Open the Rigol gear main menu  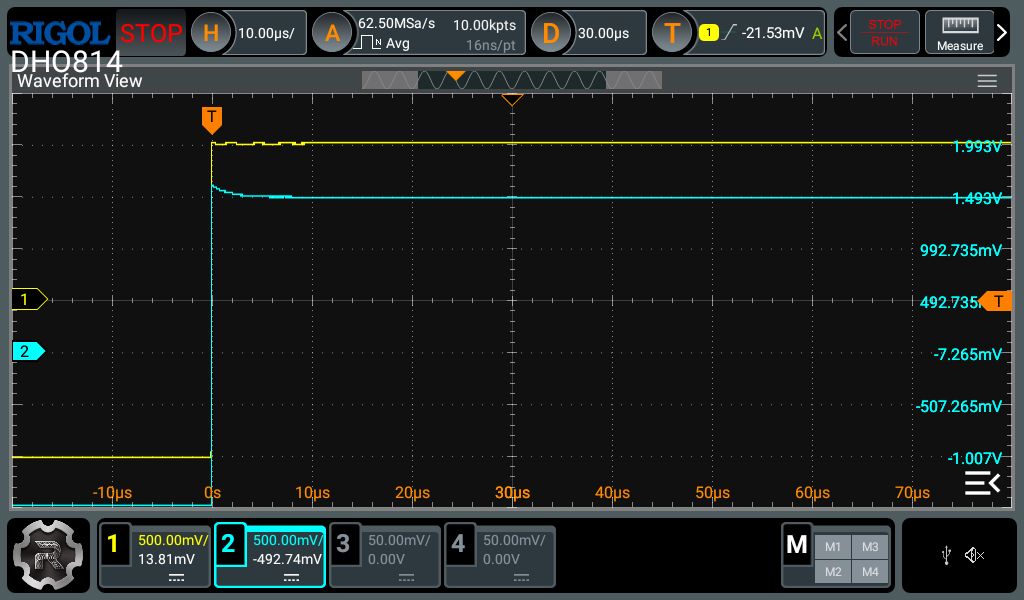pos(49,555)
